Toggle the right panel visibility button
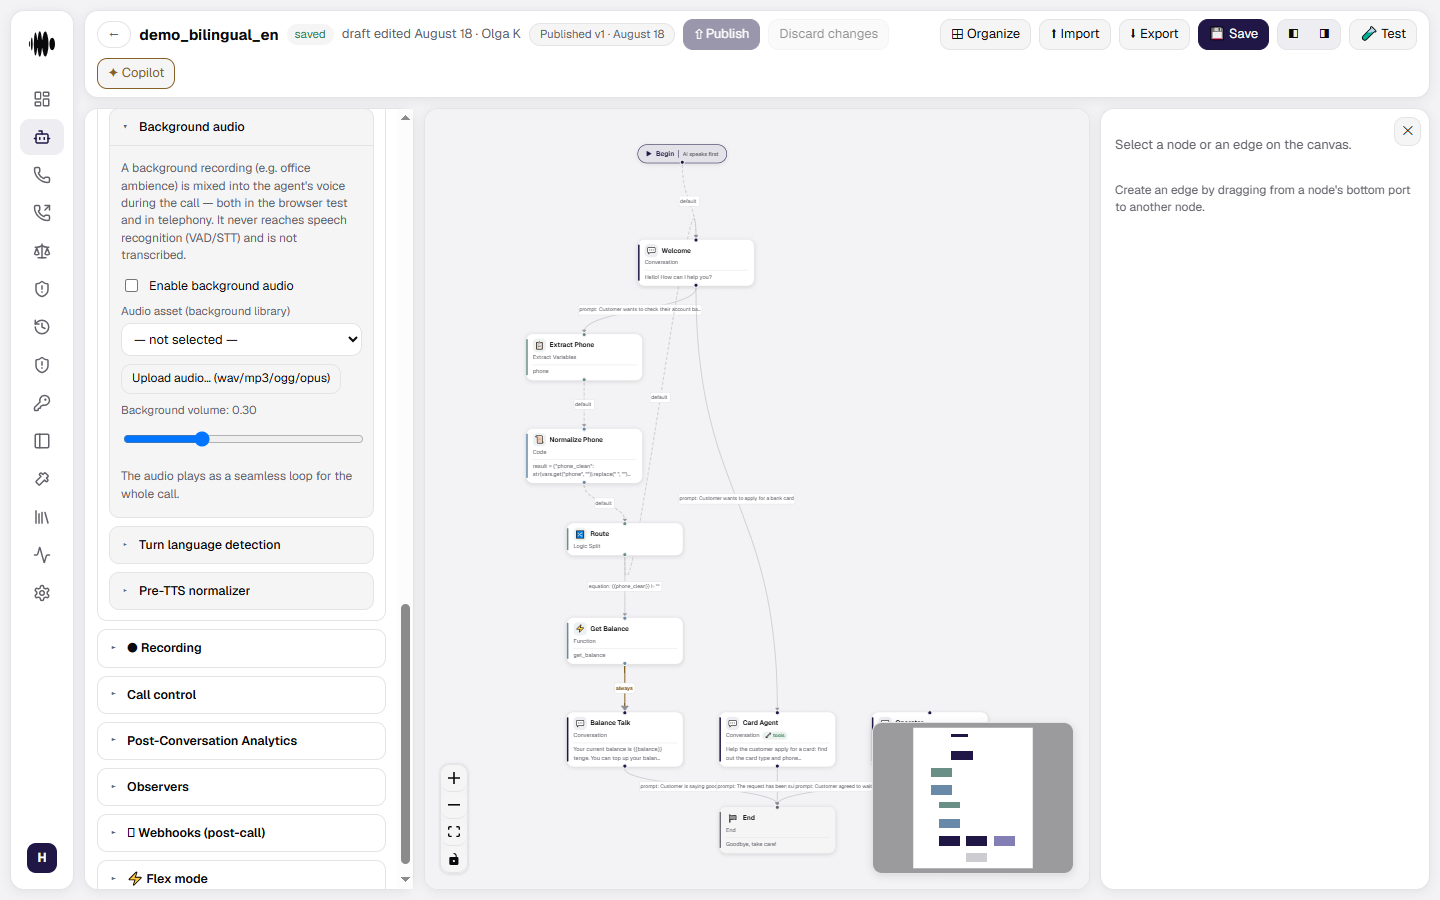1440x900 pixels. click(1324, 34)
